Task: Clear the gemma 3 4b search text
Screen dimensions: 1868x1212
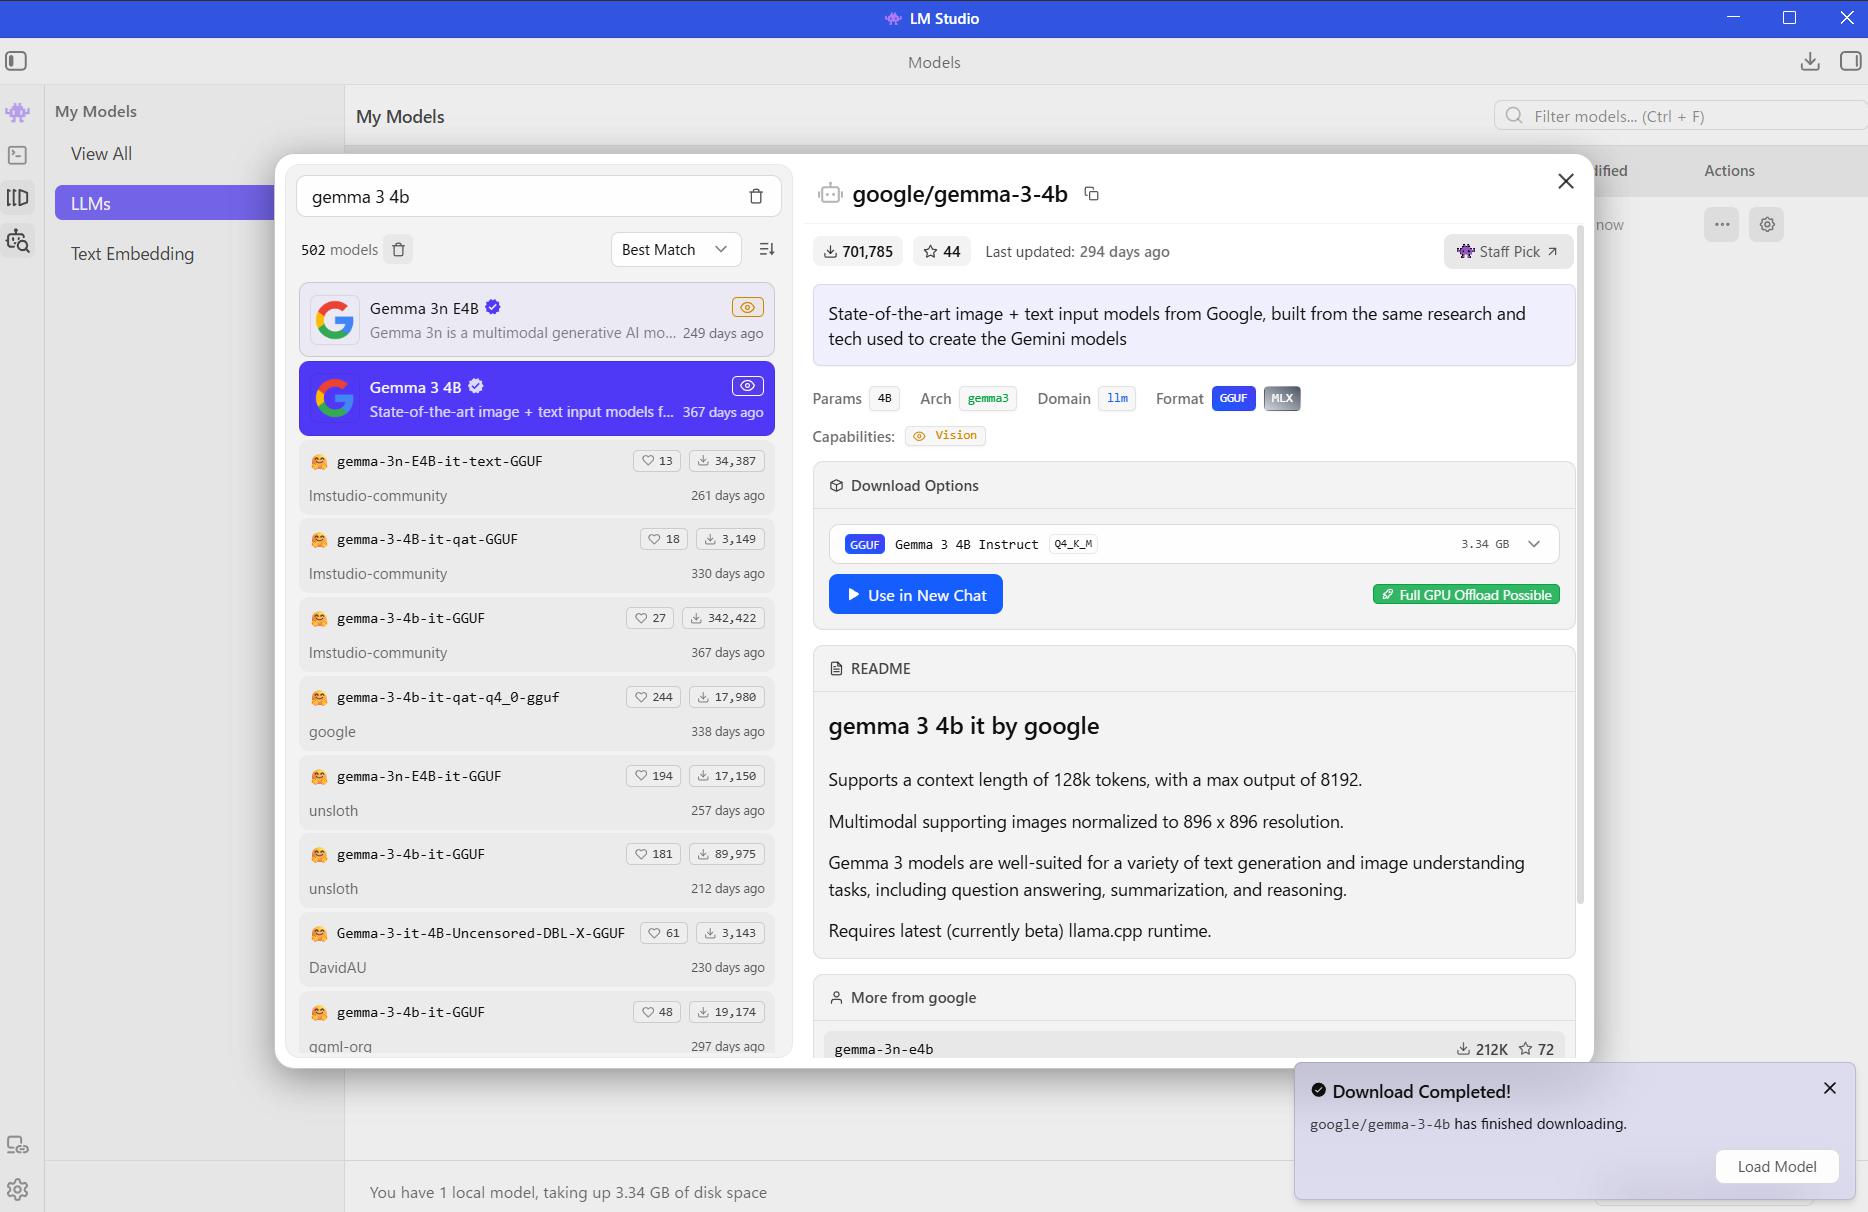Action: click(x=756, y=197)
